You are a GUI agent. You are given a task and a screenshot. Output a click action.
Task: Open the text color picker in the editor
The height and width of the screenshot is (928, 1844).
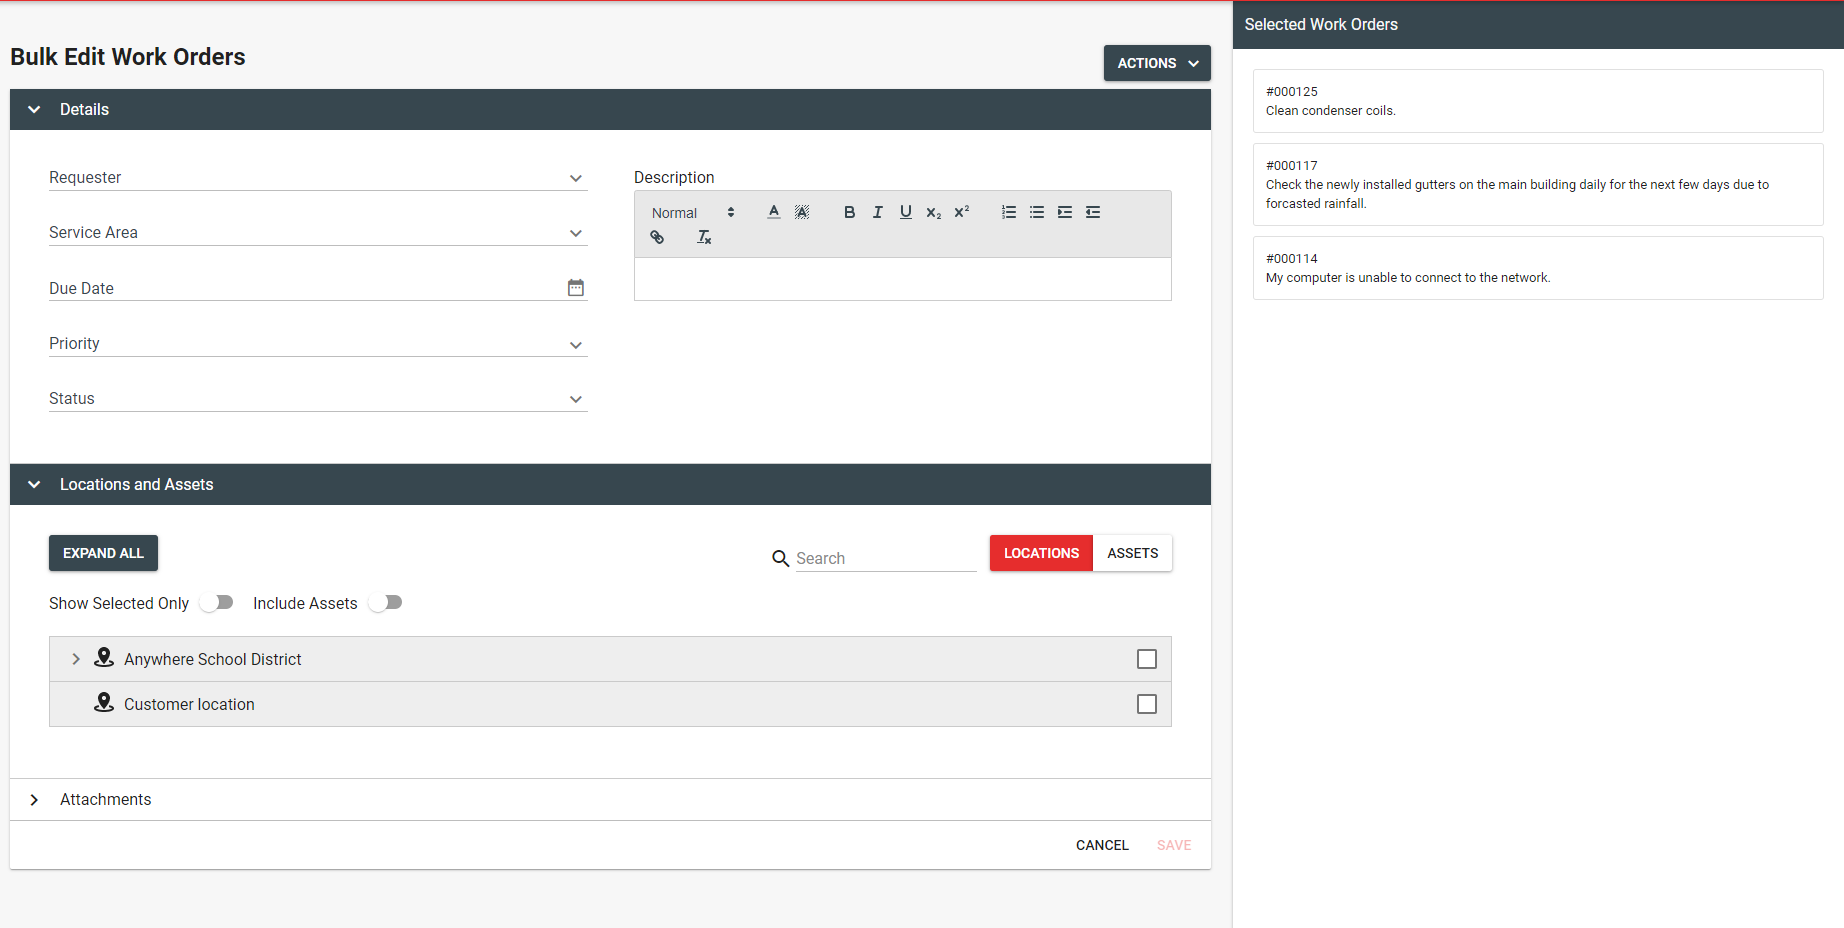click(x=773, y=212)
